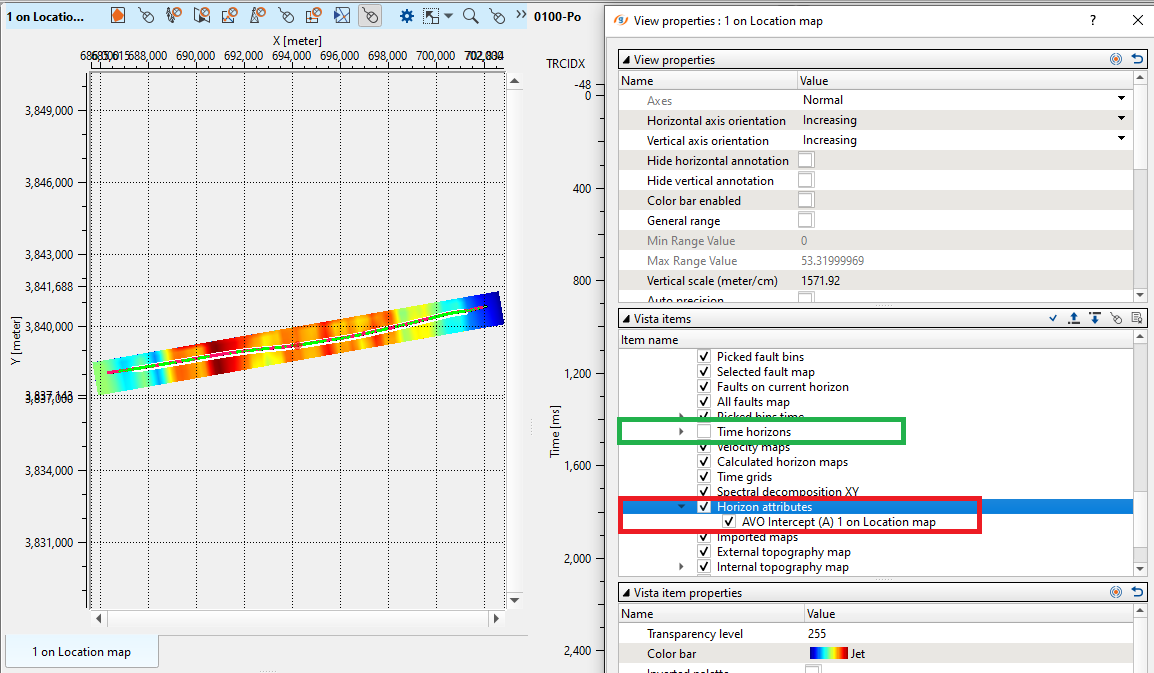Activate the Zoom magnifier tool

(x=470, y=15)
